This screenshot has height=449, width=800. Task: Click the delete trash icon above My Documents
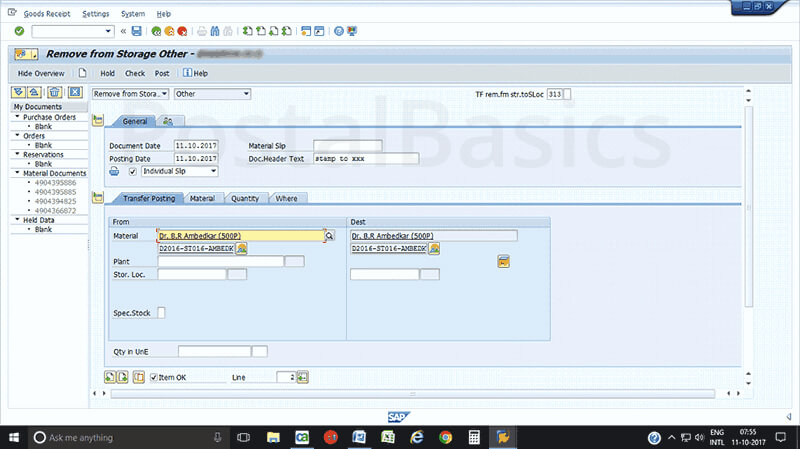click(55, 92)
